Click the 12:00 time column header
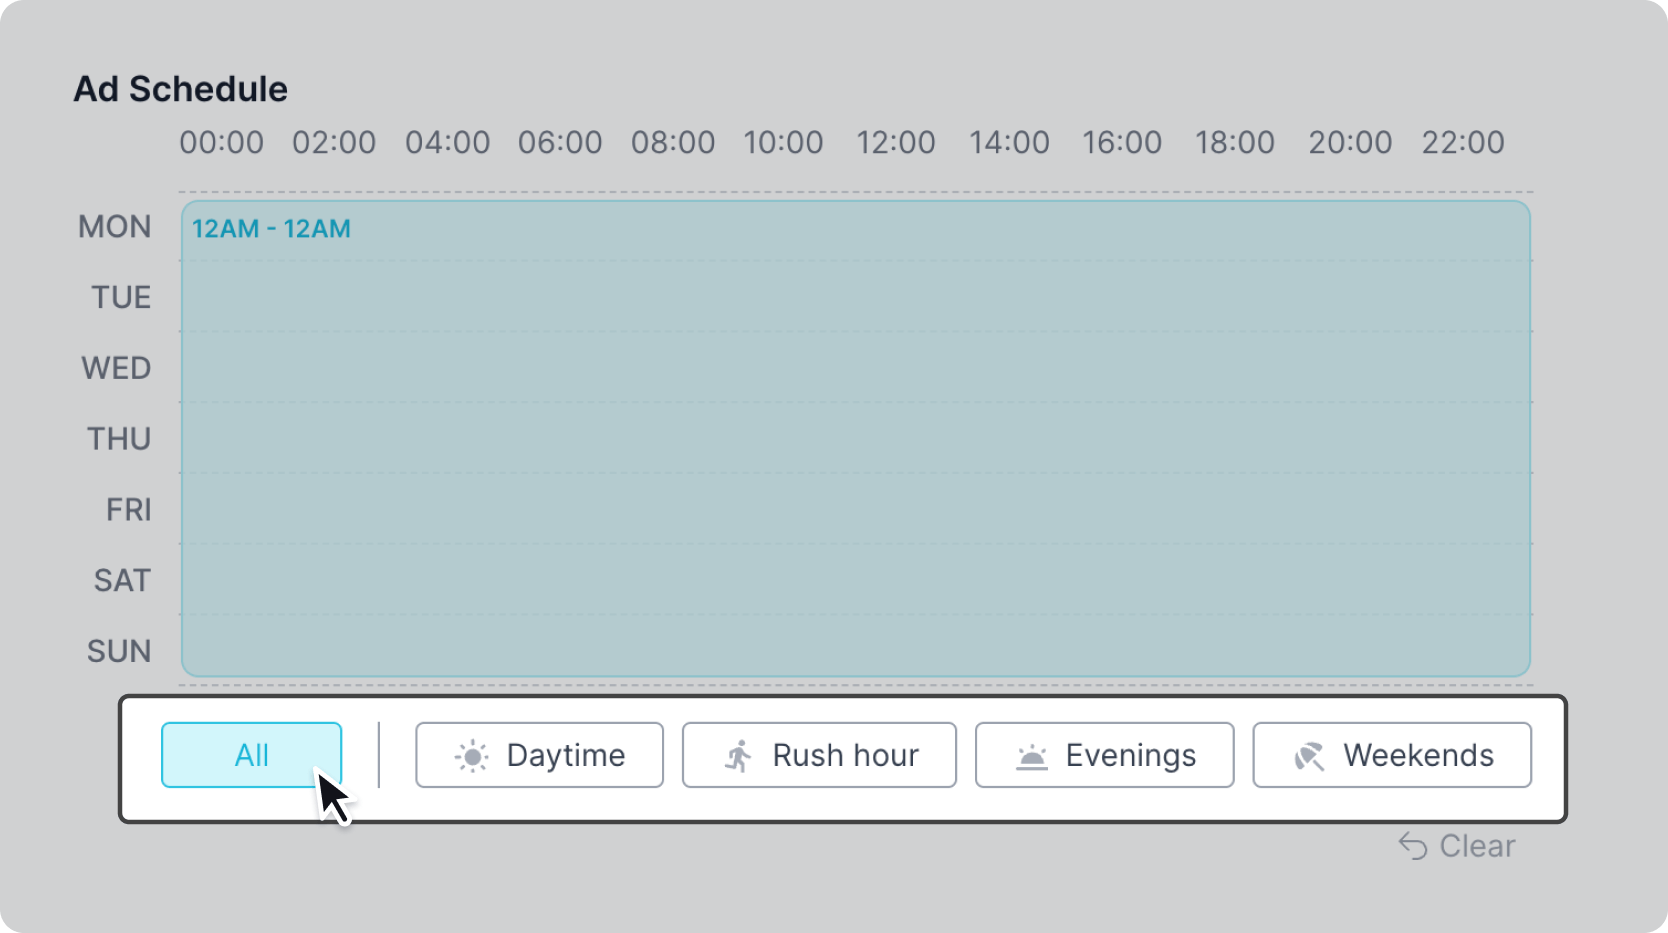 click(896, 142)
